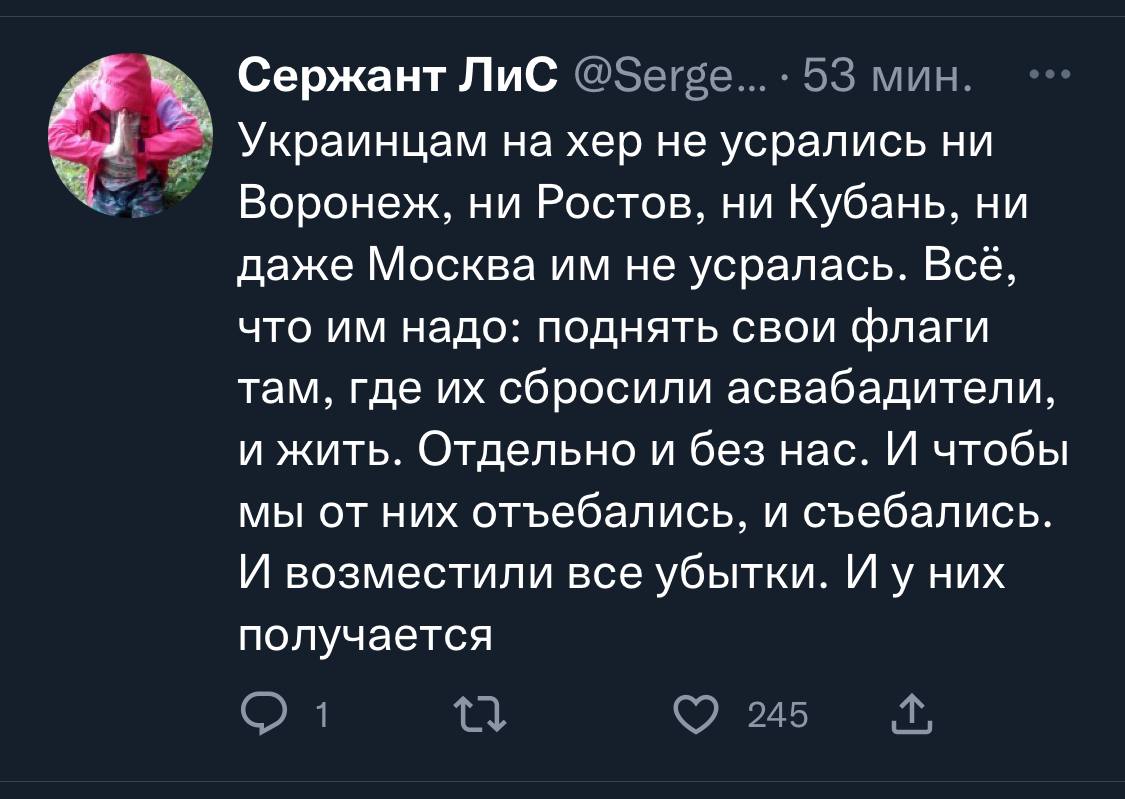The image size is (1125, 799).
Task: Like the tweet with the heart icon
Action: click(696, 714)
